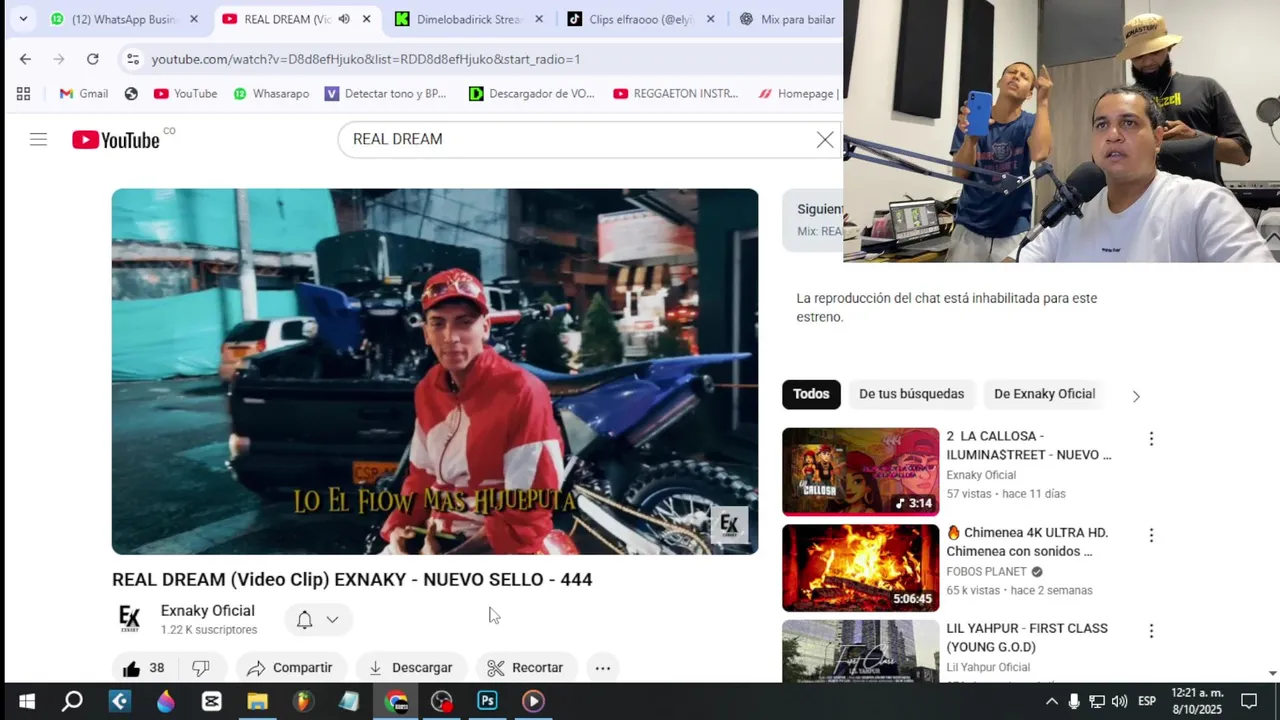Open system volume control in tray

1119,701
